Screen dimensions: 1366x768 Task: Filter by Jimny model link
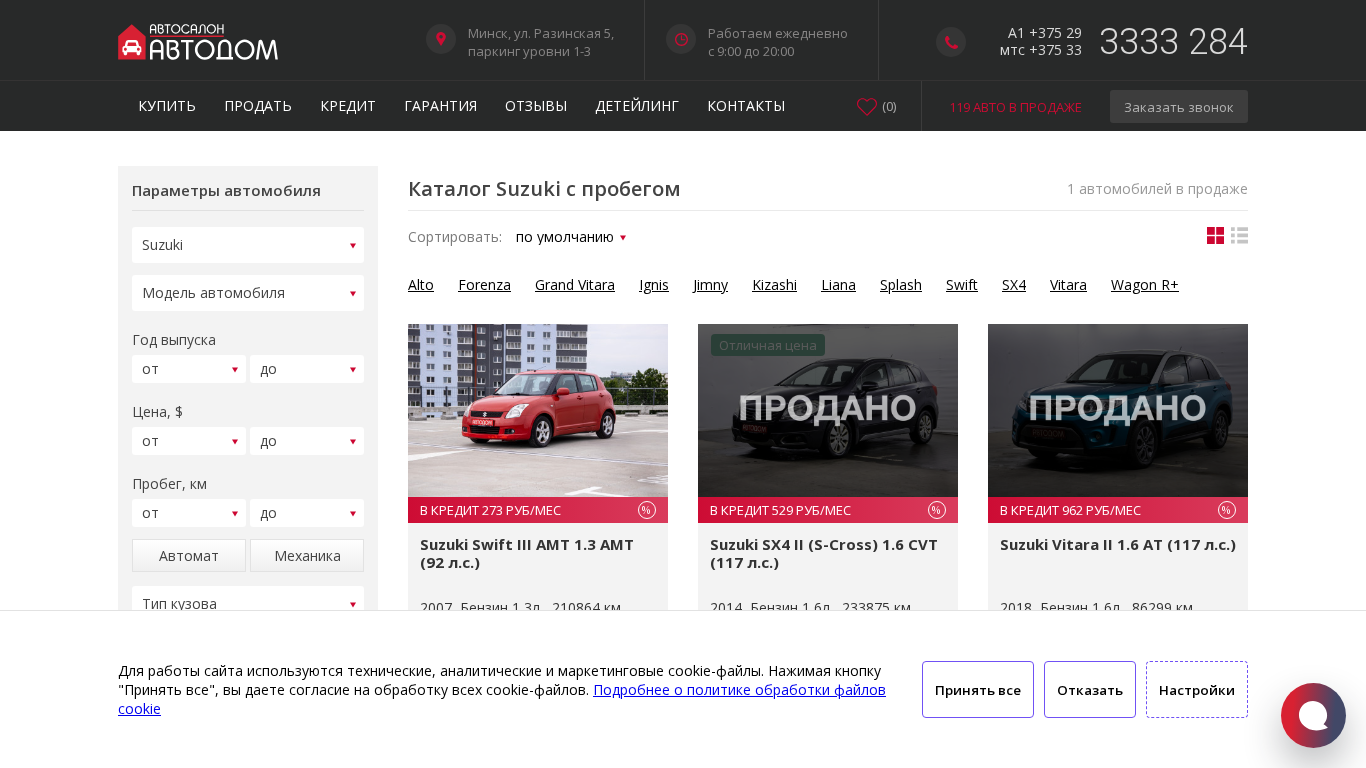711,285
